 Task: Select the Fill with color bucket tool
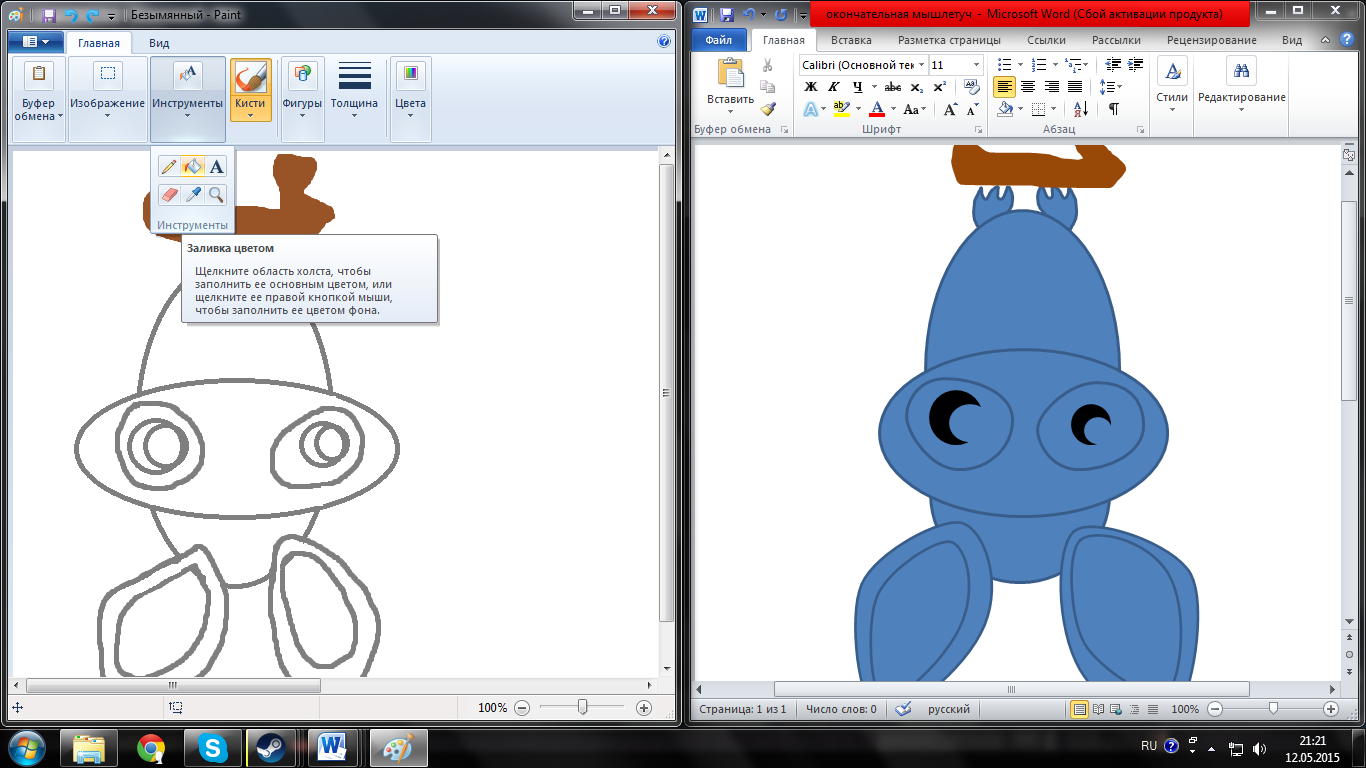[x=193, y=167]
